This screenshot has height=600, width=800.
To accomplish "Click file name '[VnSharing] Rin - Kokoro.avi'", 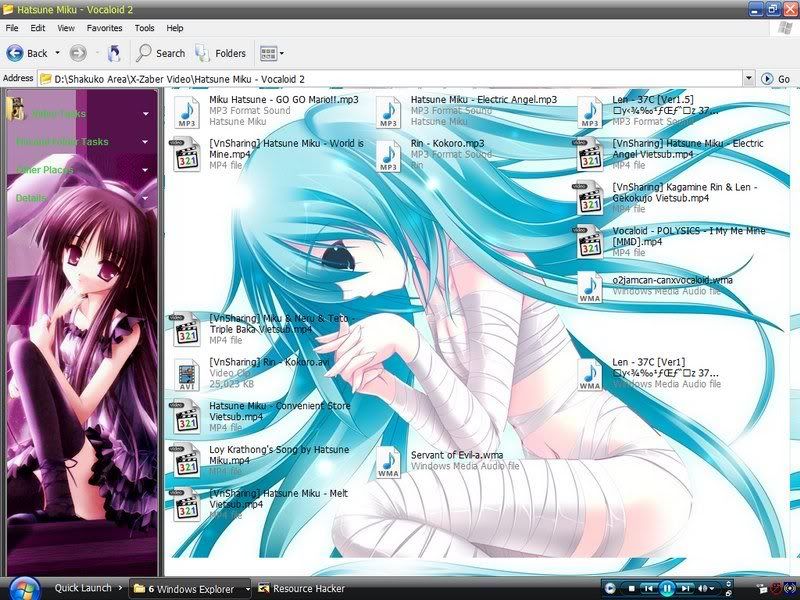I will point(269,362).
